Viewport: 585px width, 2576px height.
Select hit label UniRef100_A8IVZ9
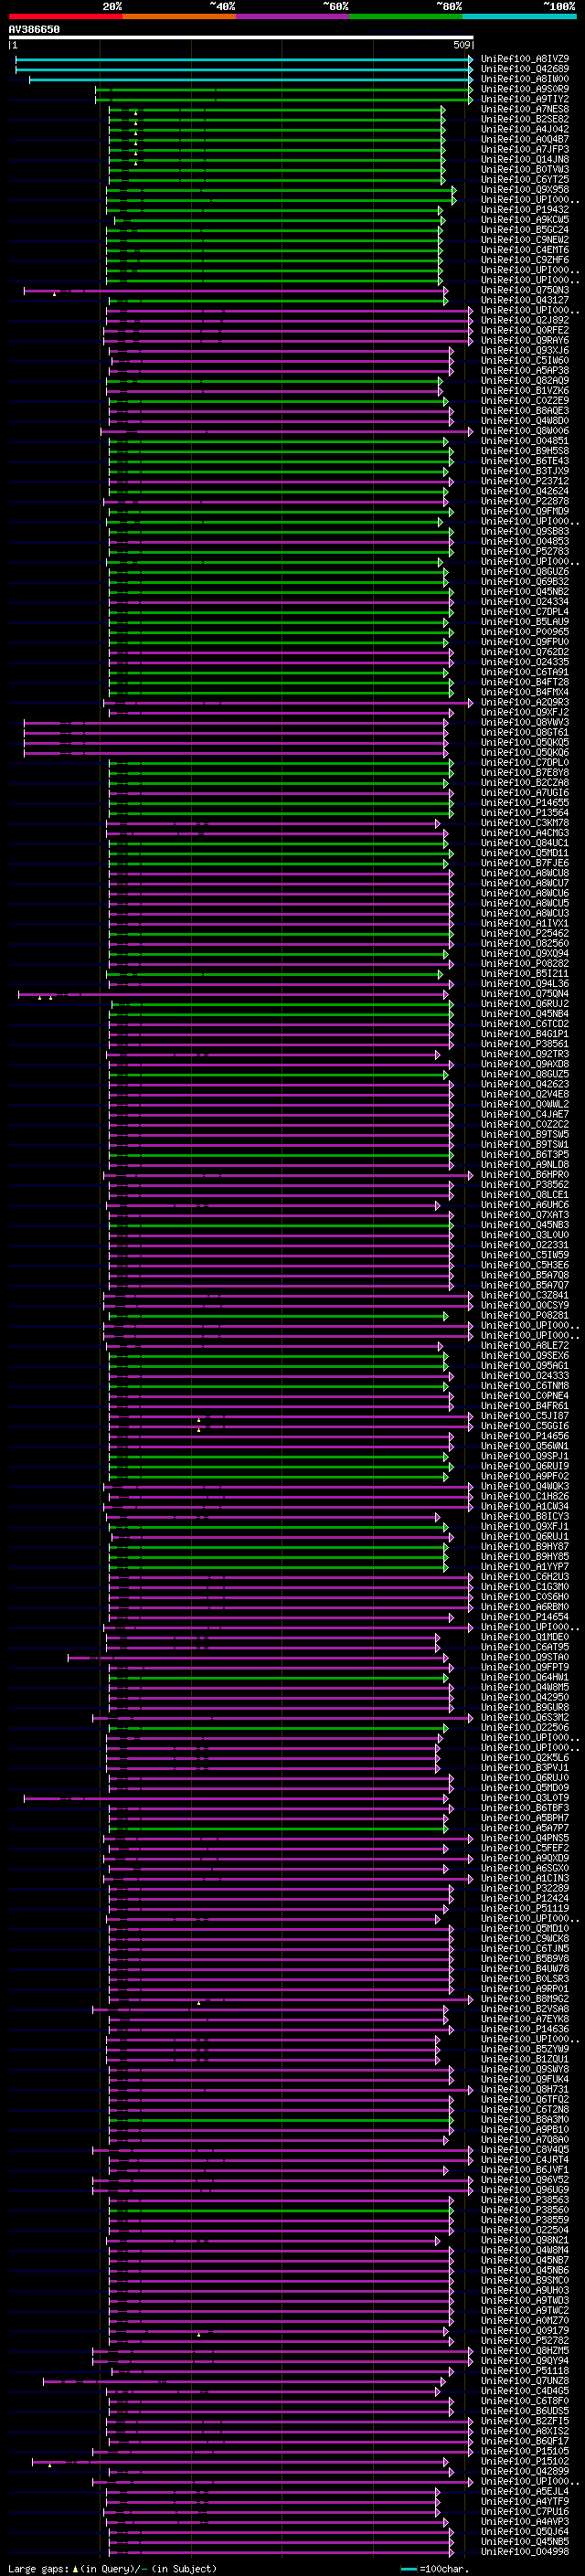tap(525, 59)
